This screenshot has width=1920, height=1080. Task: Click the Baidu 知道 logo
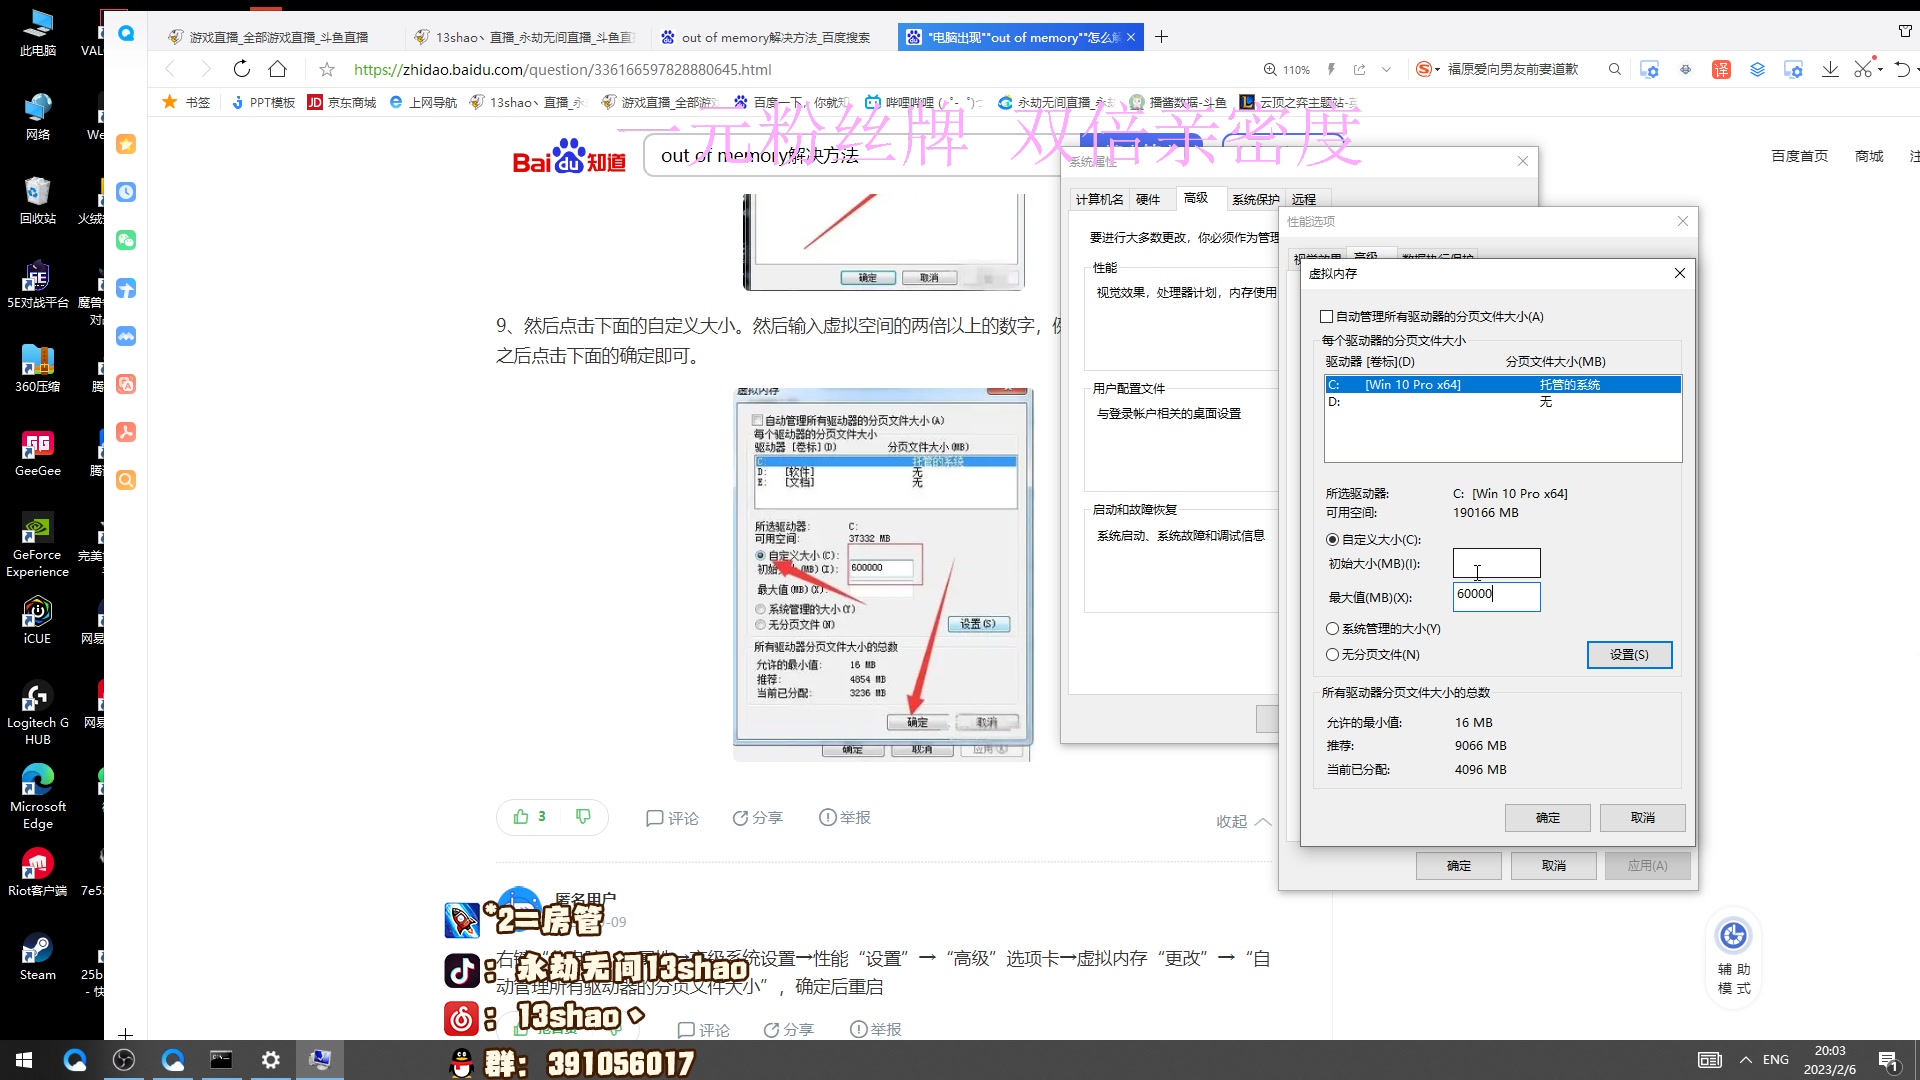569,157
